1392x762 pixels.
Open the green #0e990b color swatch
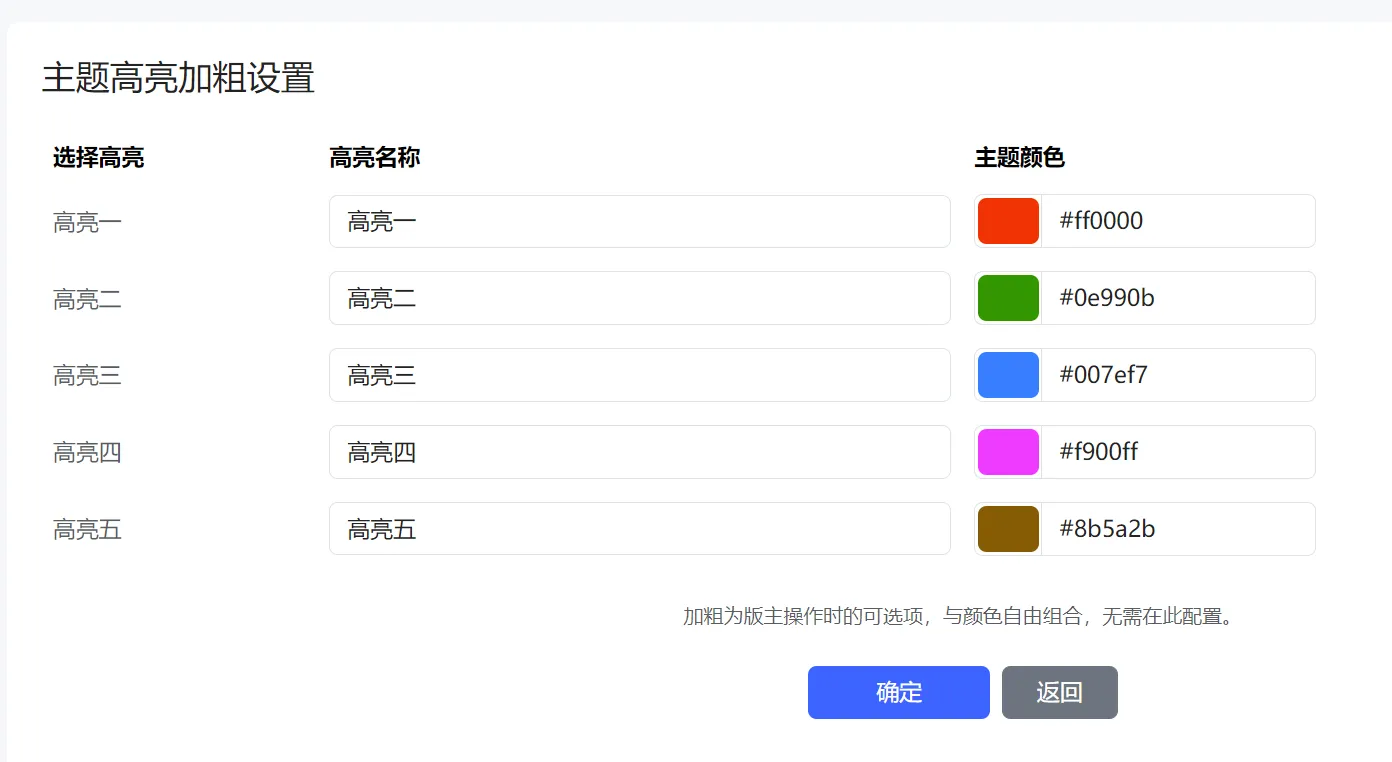click(1008, 298)
